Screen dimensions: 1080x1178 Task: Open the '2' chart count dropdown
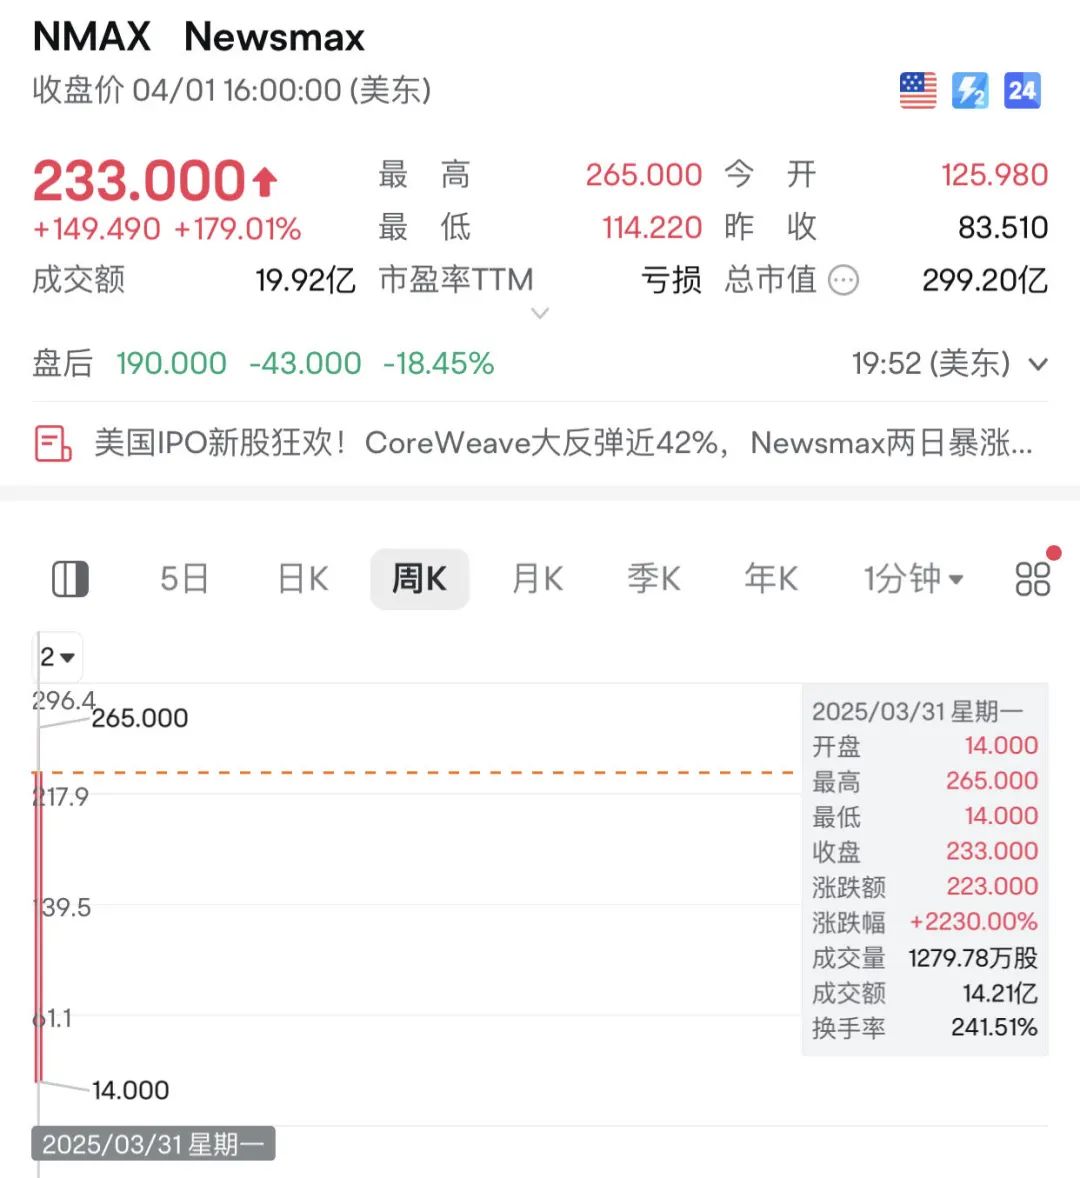(x=58, y=657)
